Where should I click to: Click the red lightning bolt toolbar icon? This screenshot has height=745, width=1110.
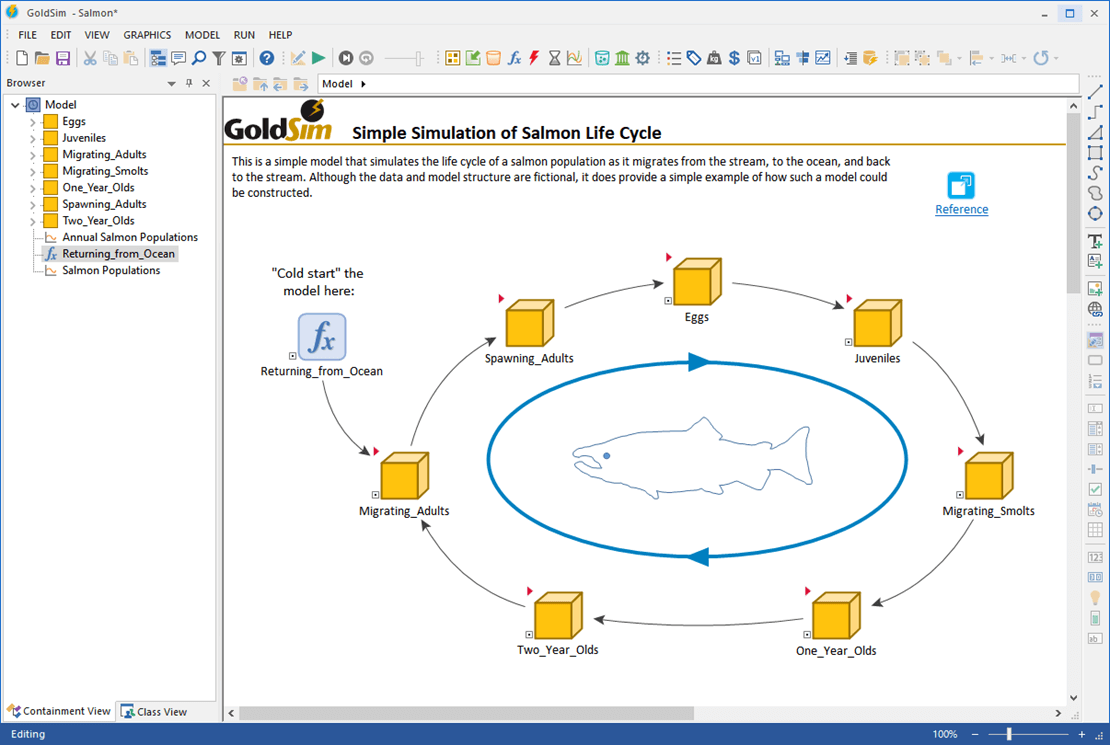coord(534,58)
